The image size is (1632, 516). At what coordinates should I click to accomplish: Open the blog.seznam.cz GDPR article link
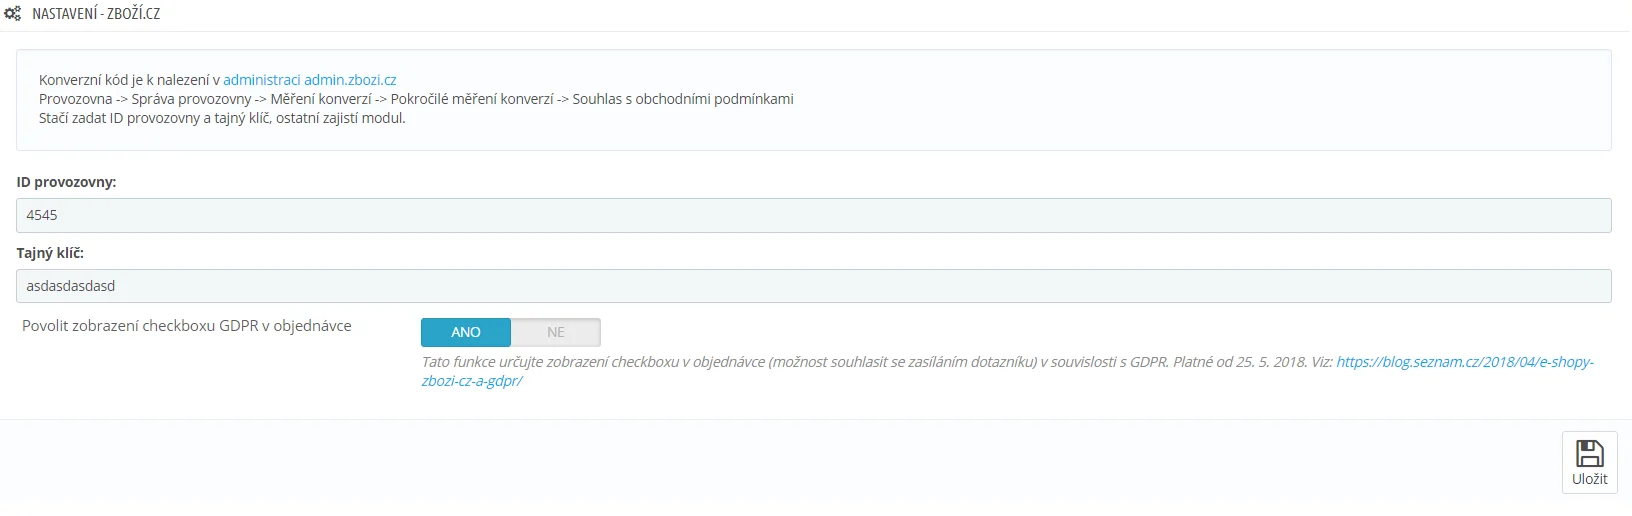pos(1464,362)
